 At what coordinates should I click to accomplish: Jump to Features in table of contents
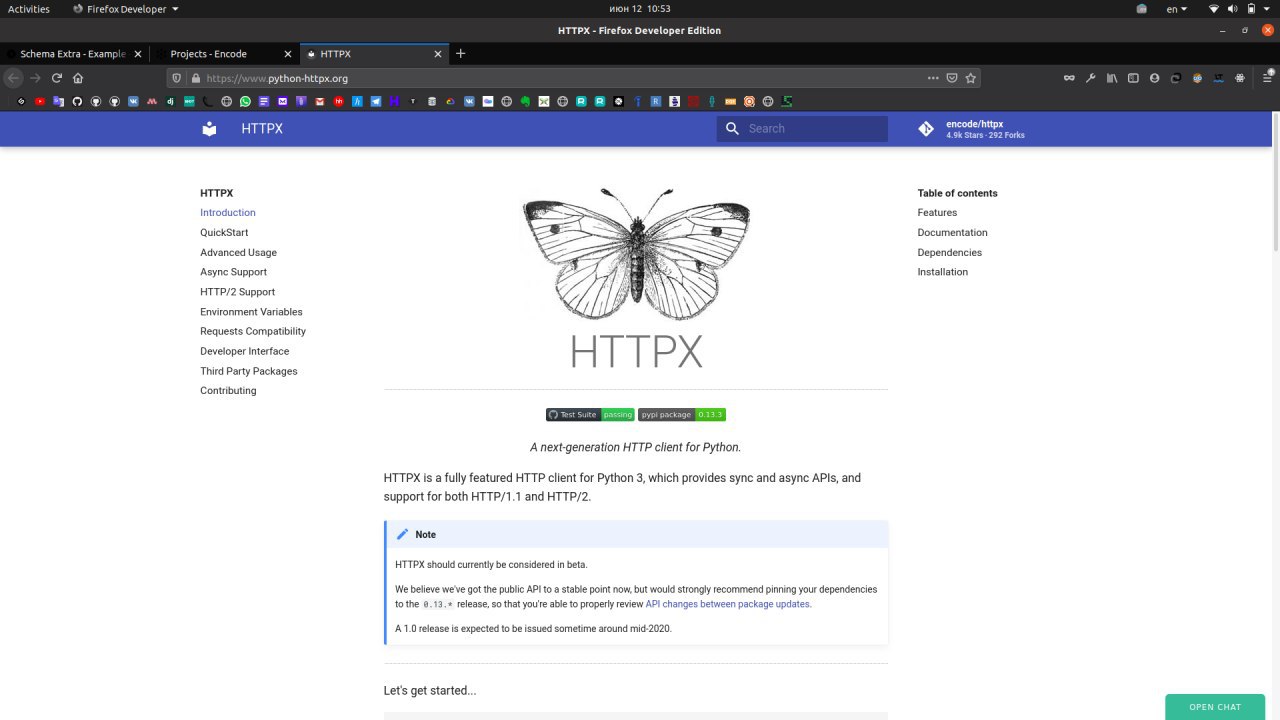click(937, 212)
